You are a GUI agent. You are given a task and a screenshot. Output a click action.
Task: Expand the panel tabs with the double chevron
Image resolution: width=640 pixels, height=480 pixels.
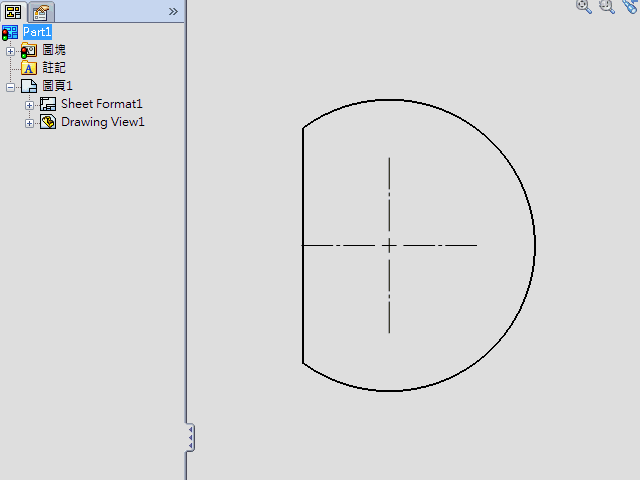pyautogui.click(x=173, y=11)
